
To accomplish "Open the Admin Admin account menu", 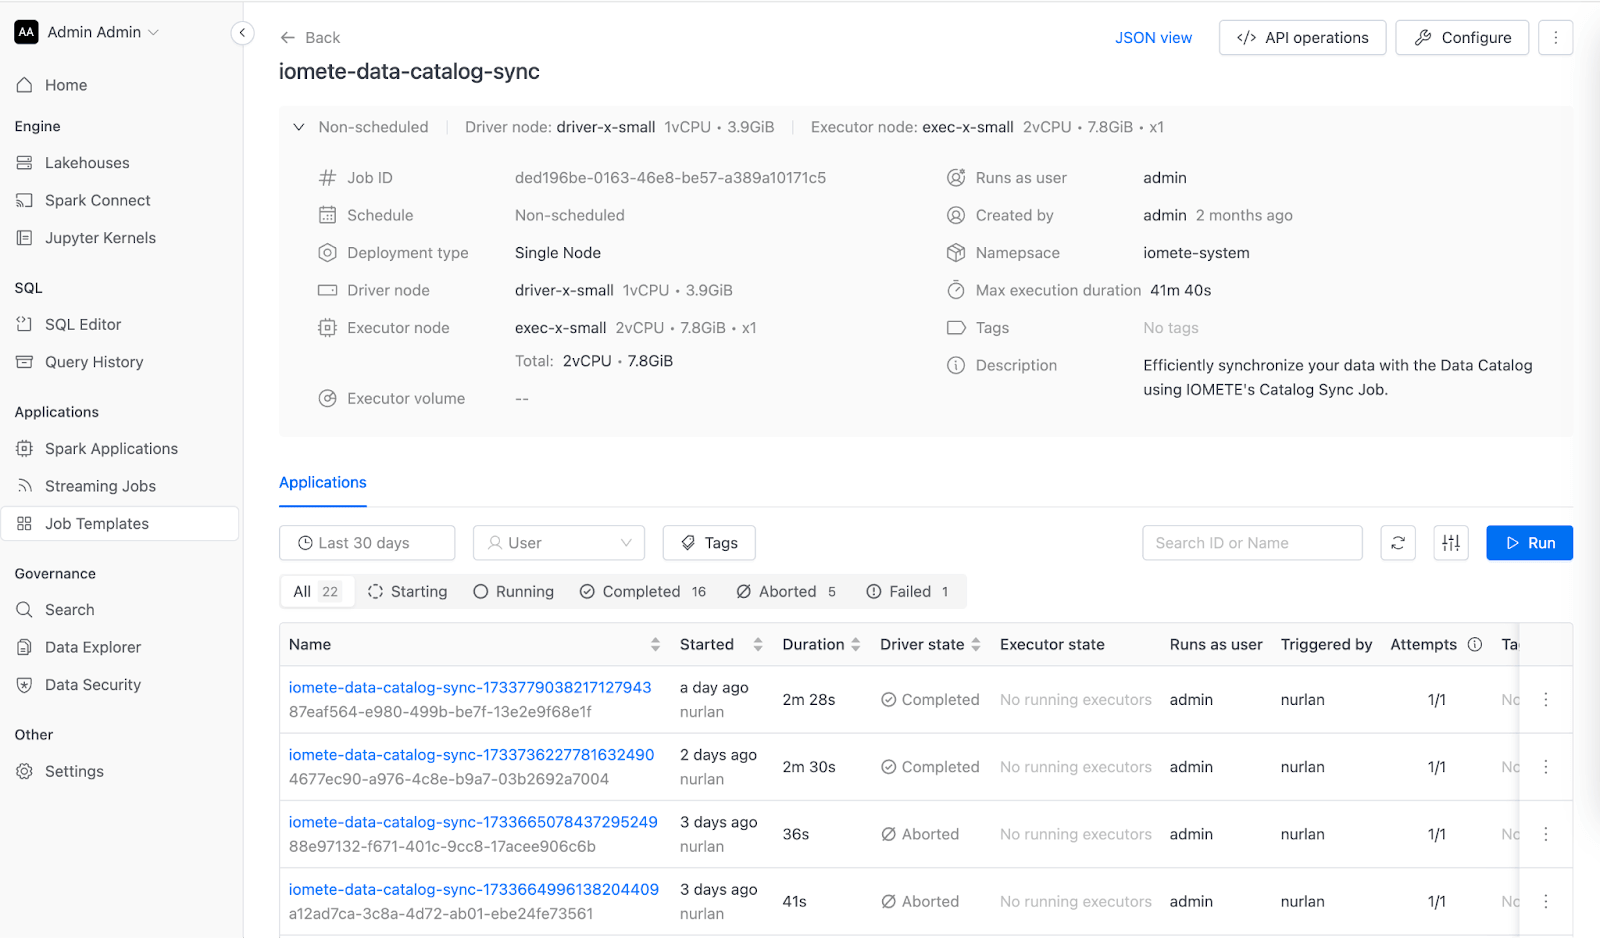I will (88, 33).
